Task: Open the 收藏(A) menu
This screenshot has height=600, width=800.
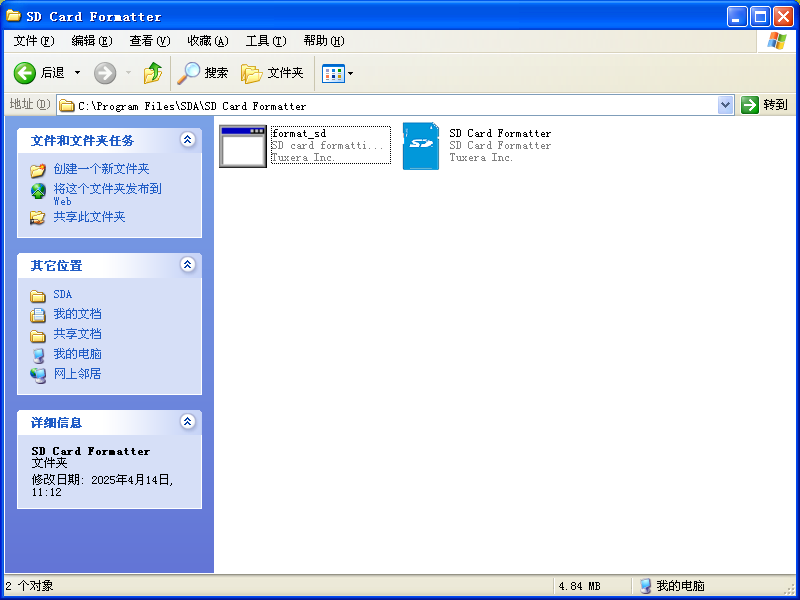Action: pos(208,41)
